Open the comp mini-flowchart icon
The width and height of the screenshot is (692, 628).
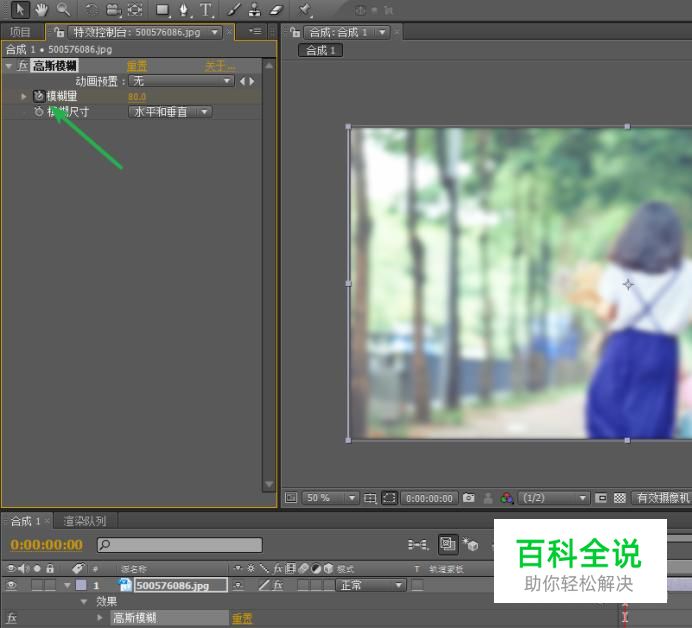pyautogui.click(x=417, y=545)
